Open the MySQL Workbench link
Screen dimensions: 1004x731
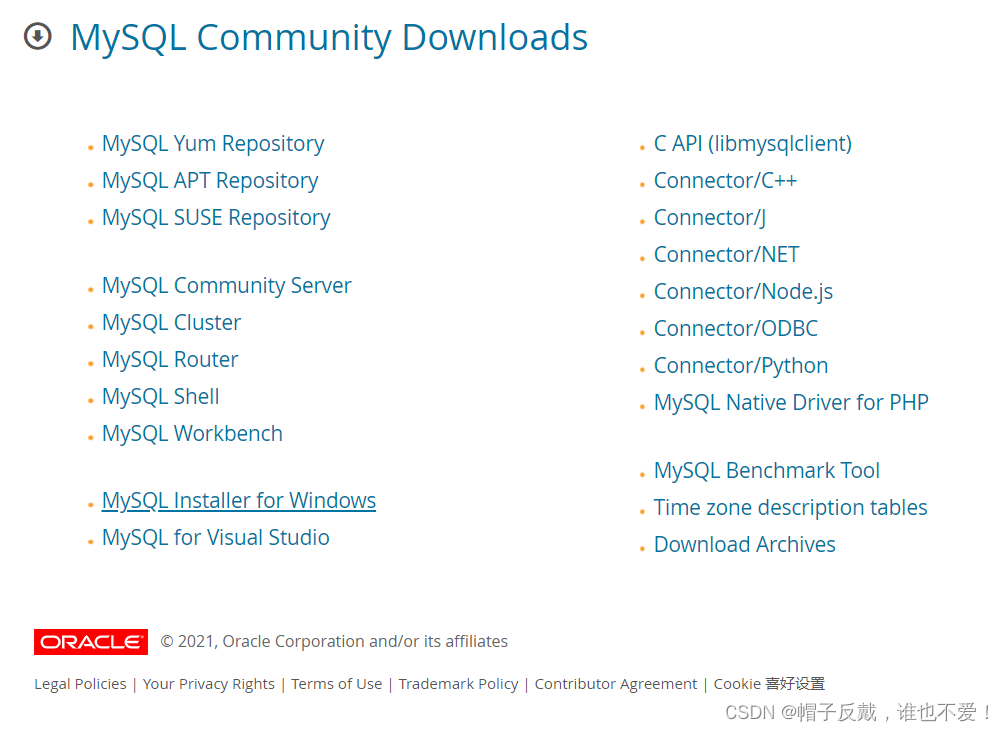(x=192, y=434)
